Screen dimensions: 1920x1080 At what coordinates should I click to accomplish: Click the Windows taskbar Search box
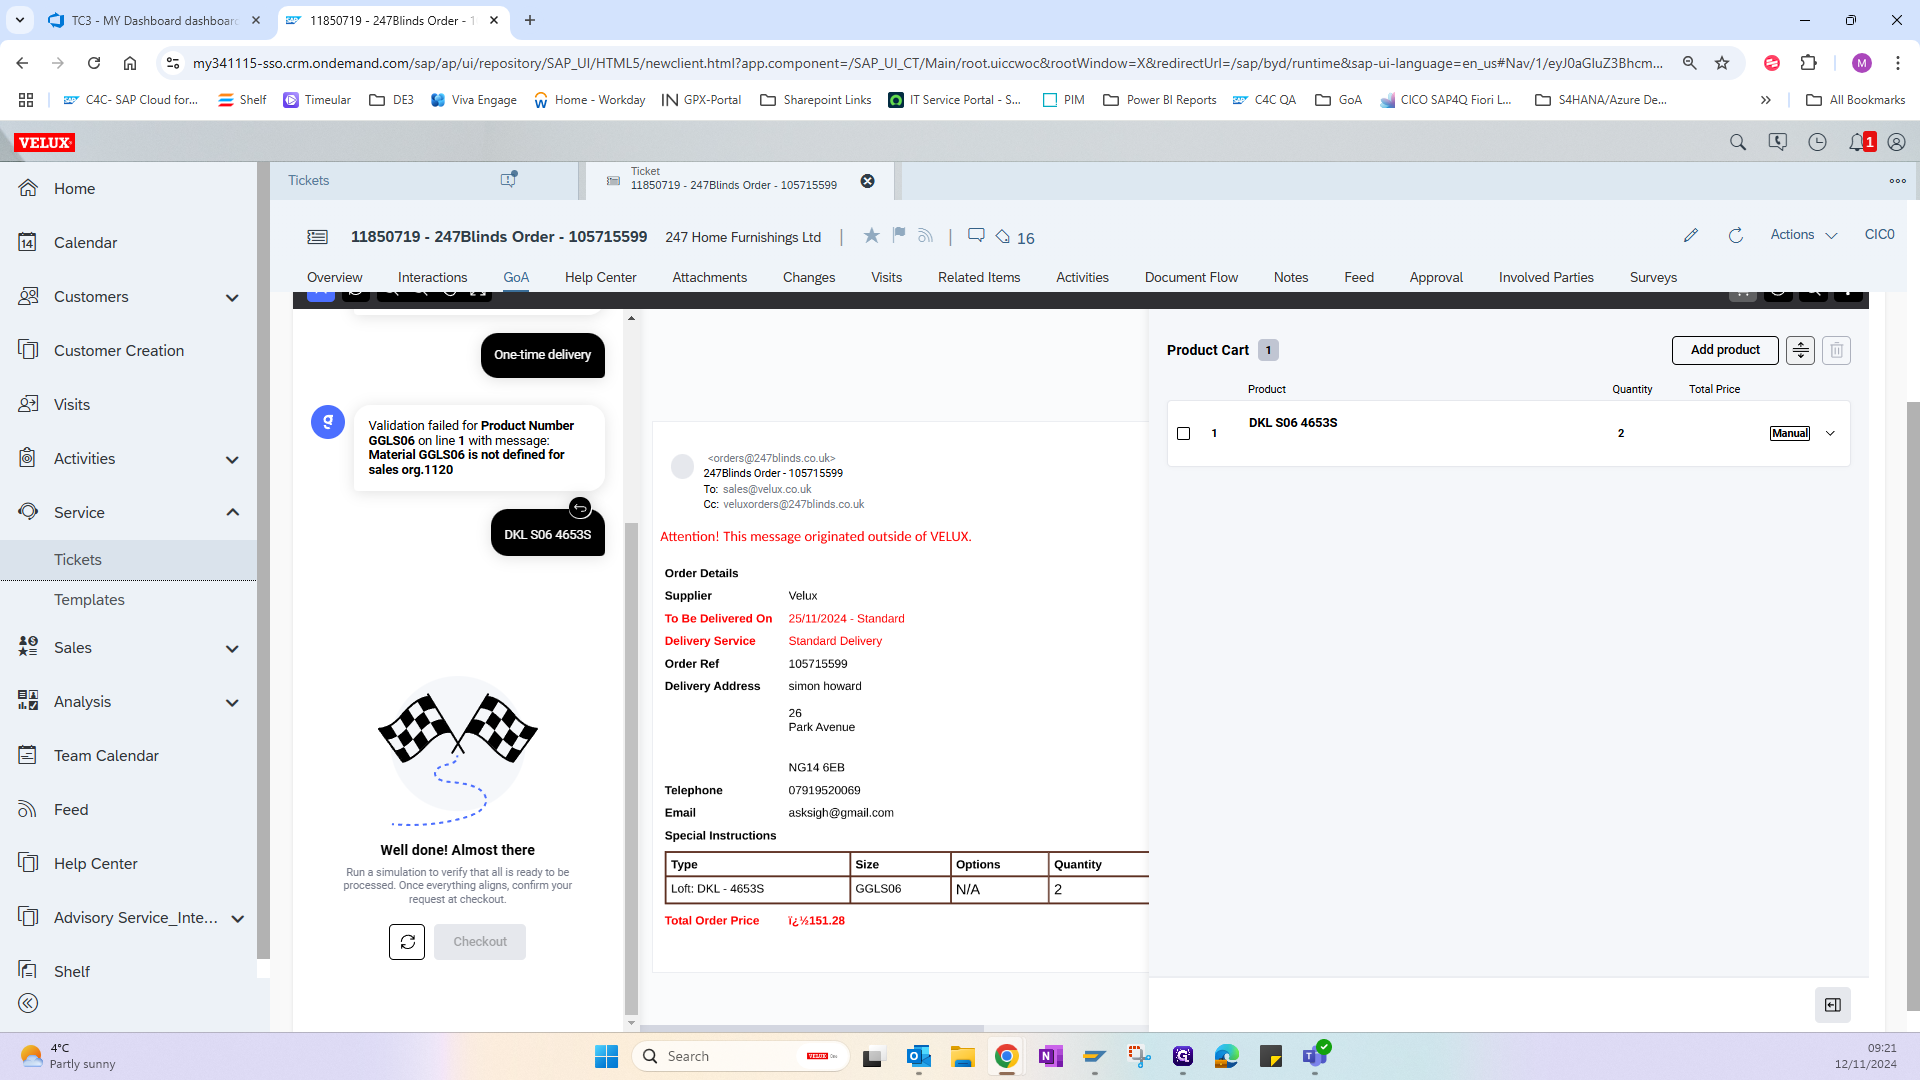(x=740, y=1056)
